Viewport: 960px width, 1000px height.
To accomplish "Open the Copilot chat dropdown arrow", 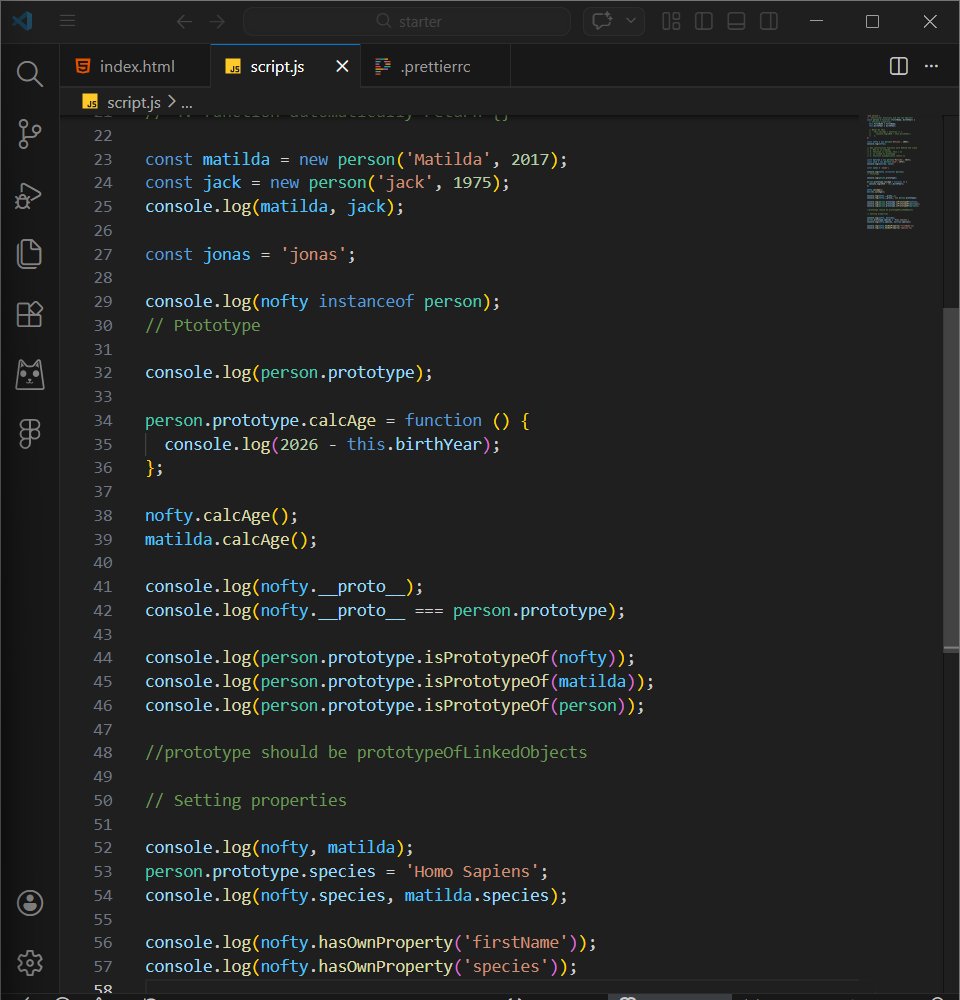I will click(x=630, y=21).
